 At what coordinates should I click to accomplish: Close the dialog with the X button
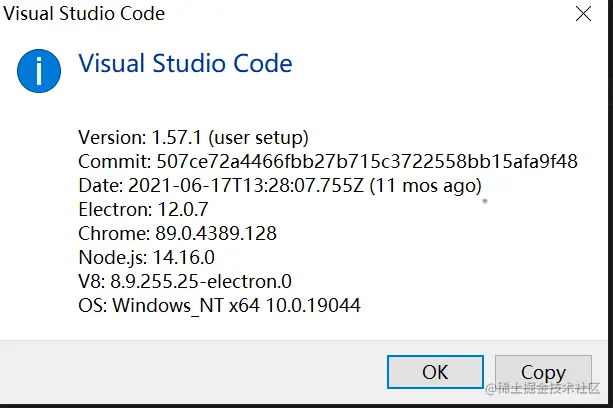[x=583, y=15]
